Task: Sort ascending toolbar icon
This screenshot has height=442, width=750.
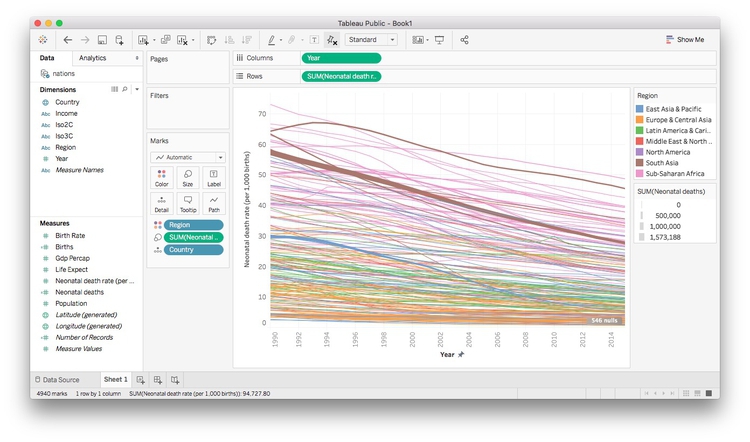Action: click(230, 40)
